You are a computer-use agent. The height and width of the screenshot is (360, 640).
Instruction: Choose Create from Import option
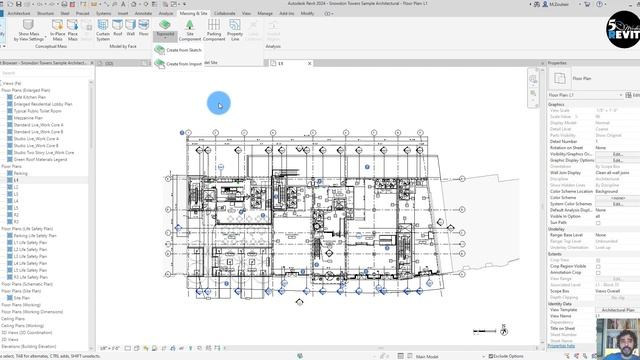click(x=178, y=64)
